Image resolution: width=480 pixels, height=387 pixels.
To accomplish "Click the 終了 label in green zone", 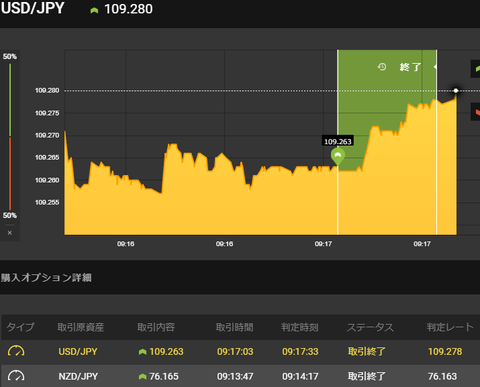I will (410, 67).
